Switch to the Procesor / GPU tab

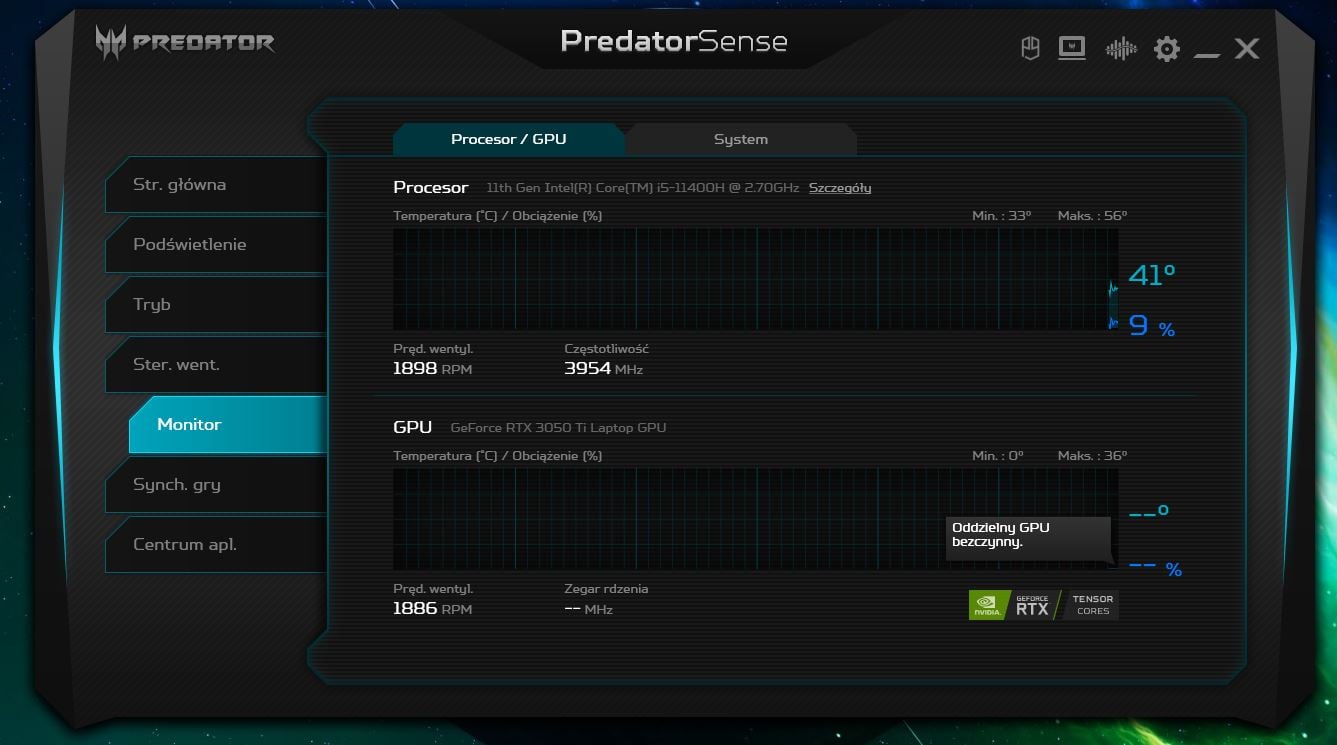[508, 139]
